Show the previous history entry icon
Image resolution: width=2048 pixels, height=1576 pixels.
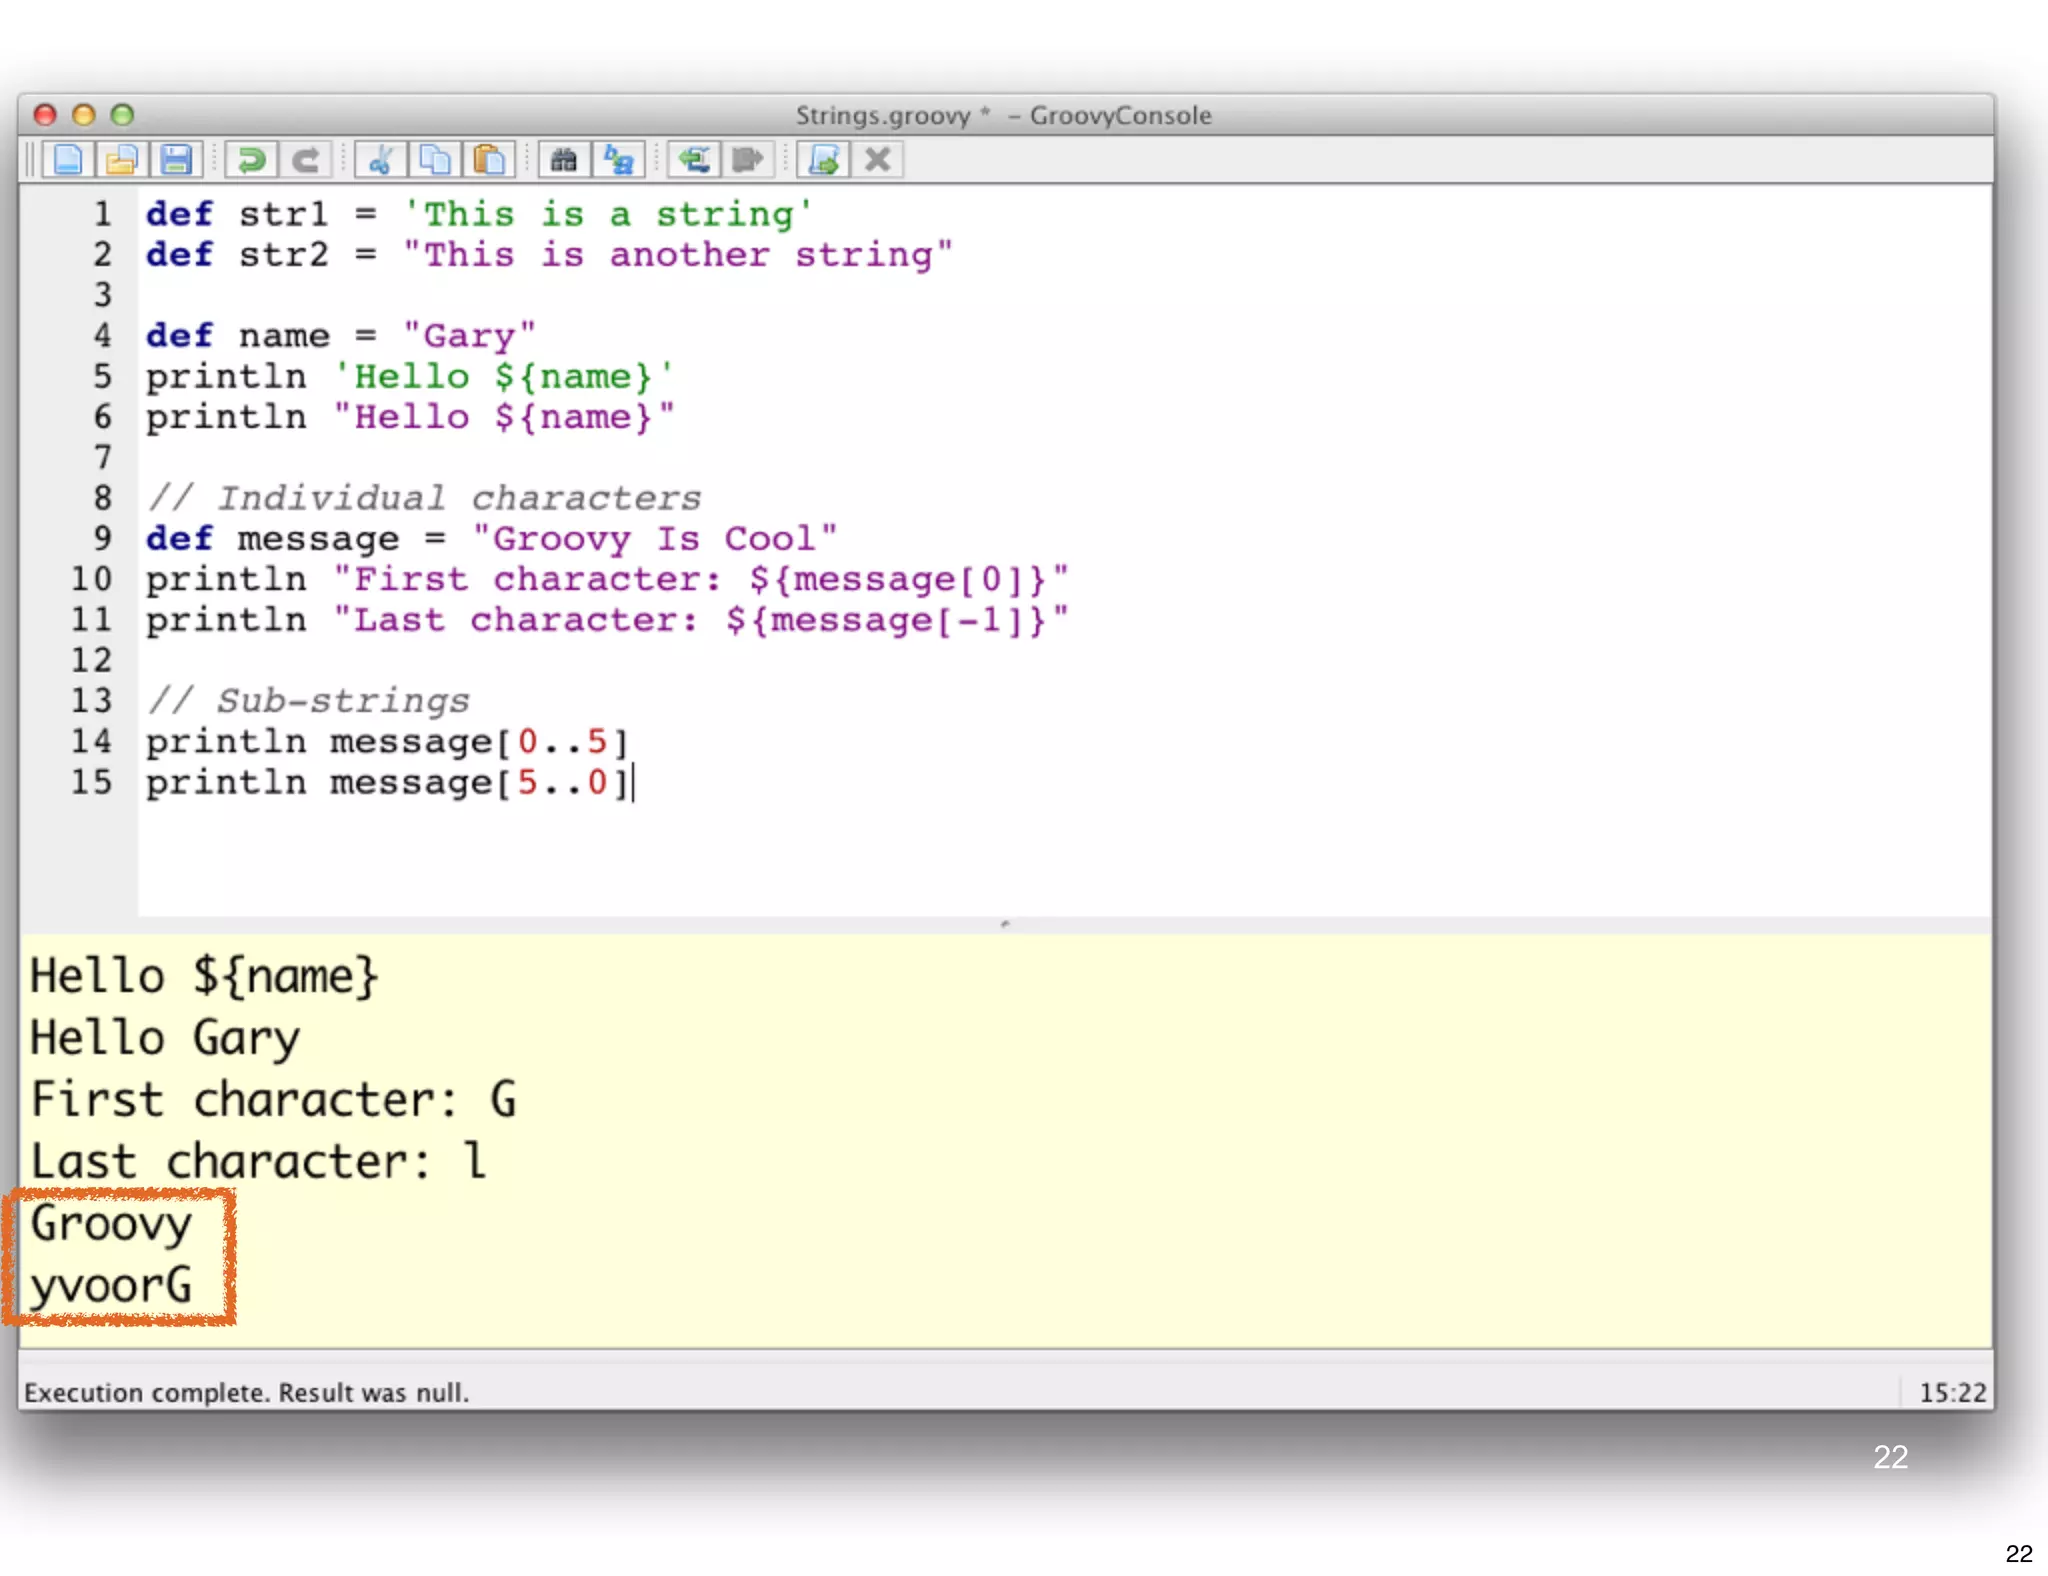694,160
